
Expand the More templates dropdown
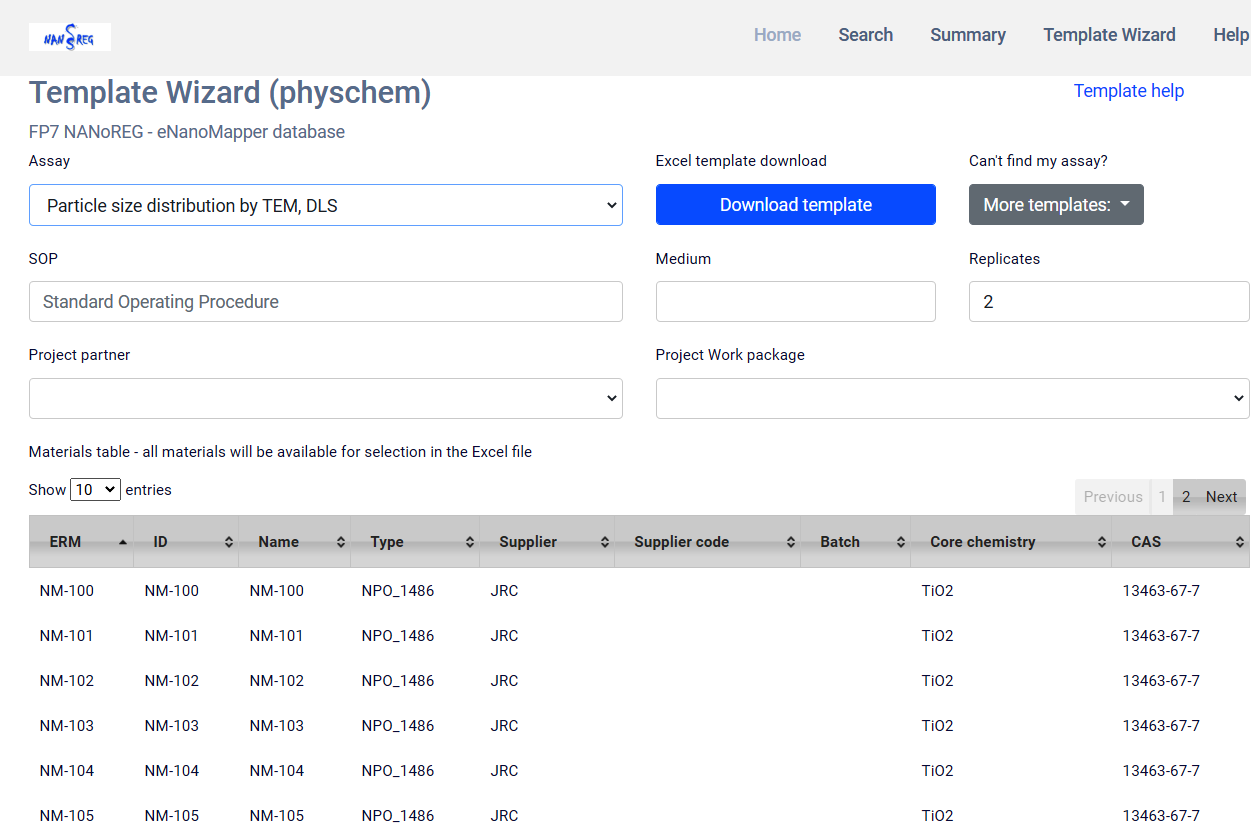coord(1056,205)
